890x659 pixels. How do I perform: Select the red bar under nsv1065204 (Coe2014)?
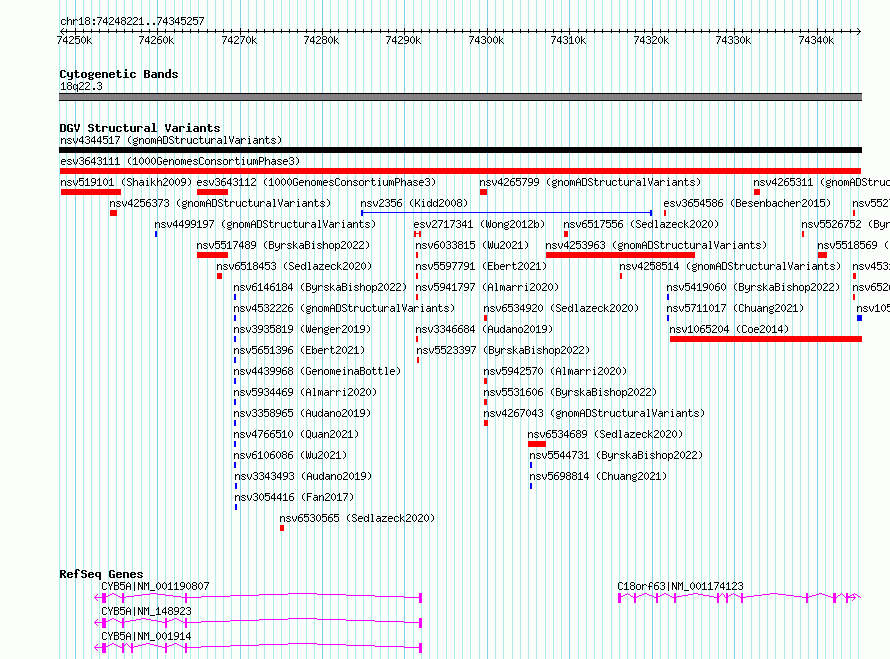[x=765, y=339]
